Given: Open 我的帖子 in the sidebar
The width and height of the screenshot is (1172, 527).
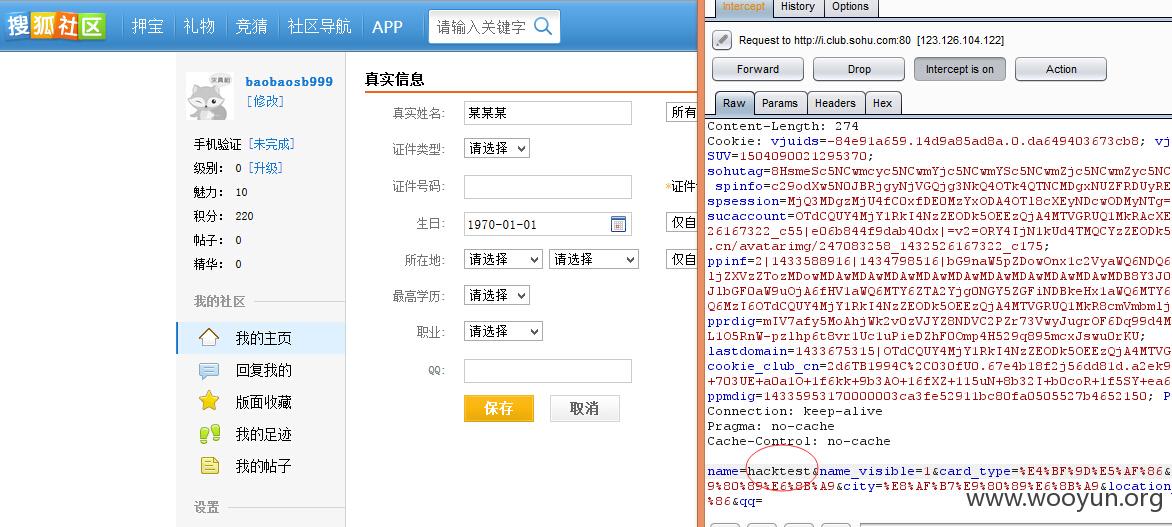Looking at the screenshot, I should click(263, 466).
